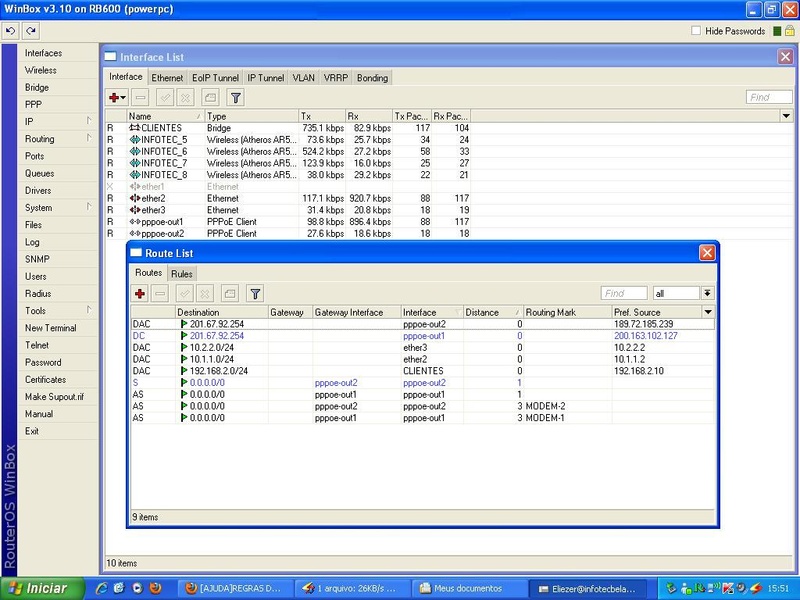
Task: Expand the Routing submenu
Action: [x=59, y=139]
